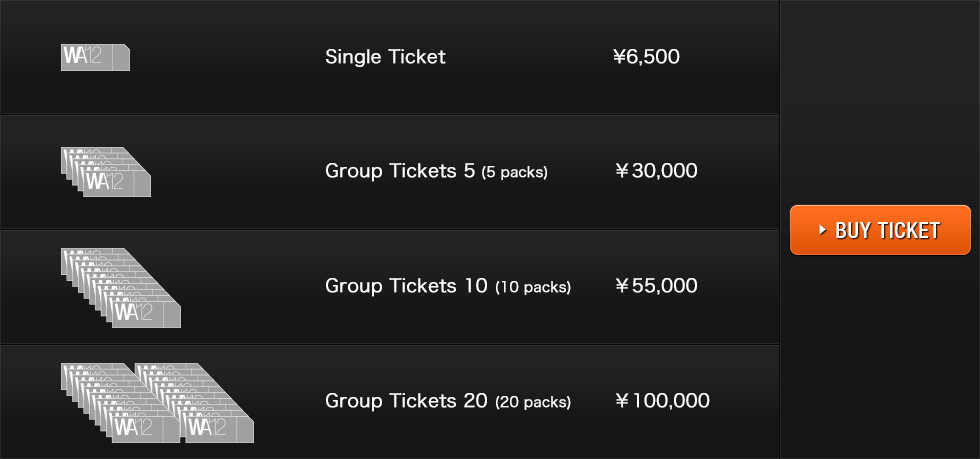Click the ¥100,000 price
This screenshot has height=459, width=980.
click(x=662, y=401)
